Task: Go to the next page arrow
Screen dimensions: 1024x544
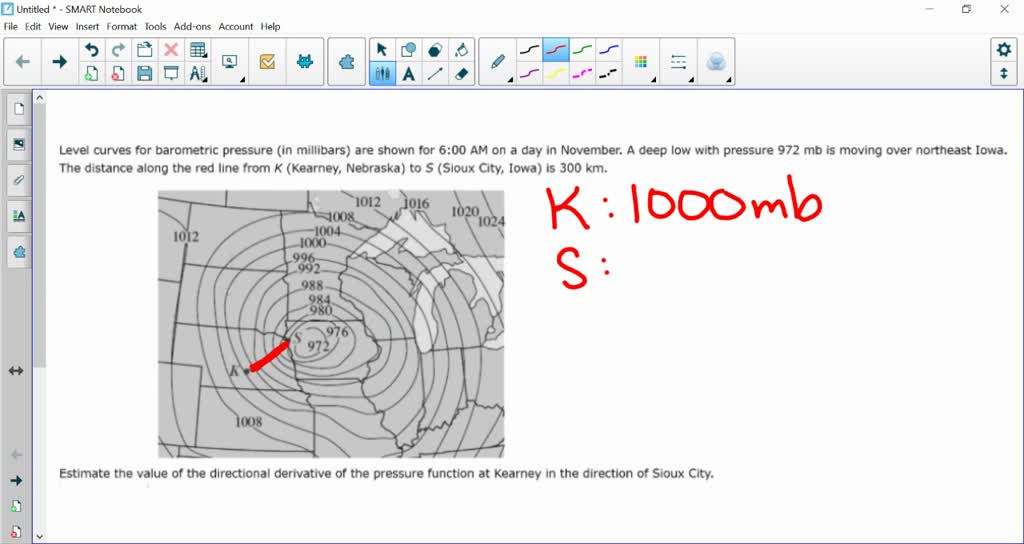Action: point(59,61)
